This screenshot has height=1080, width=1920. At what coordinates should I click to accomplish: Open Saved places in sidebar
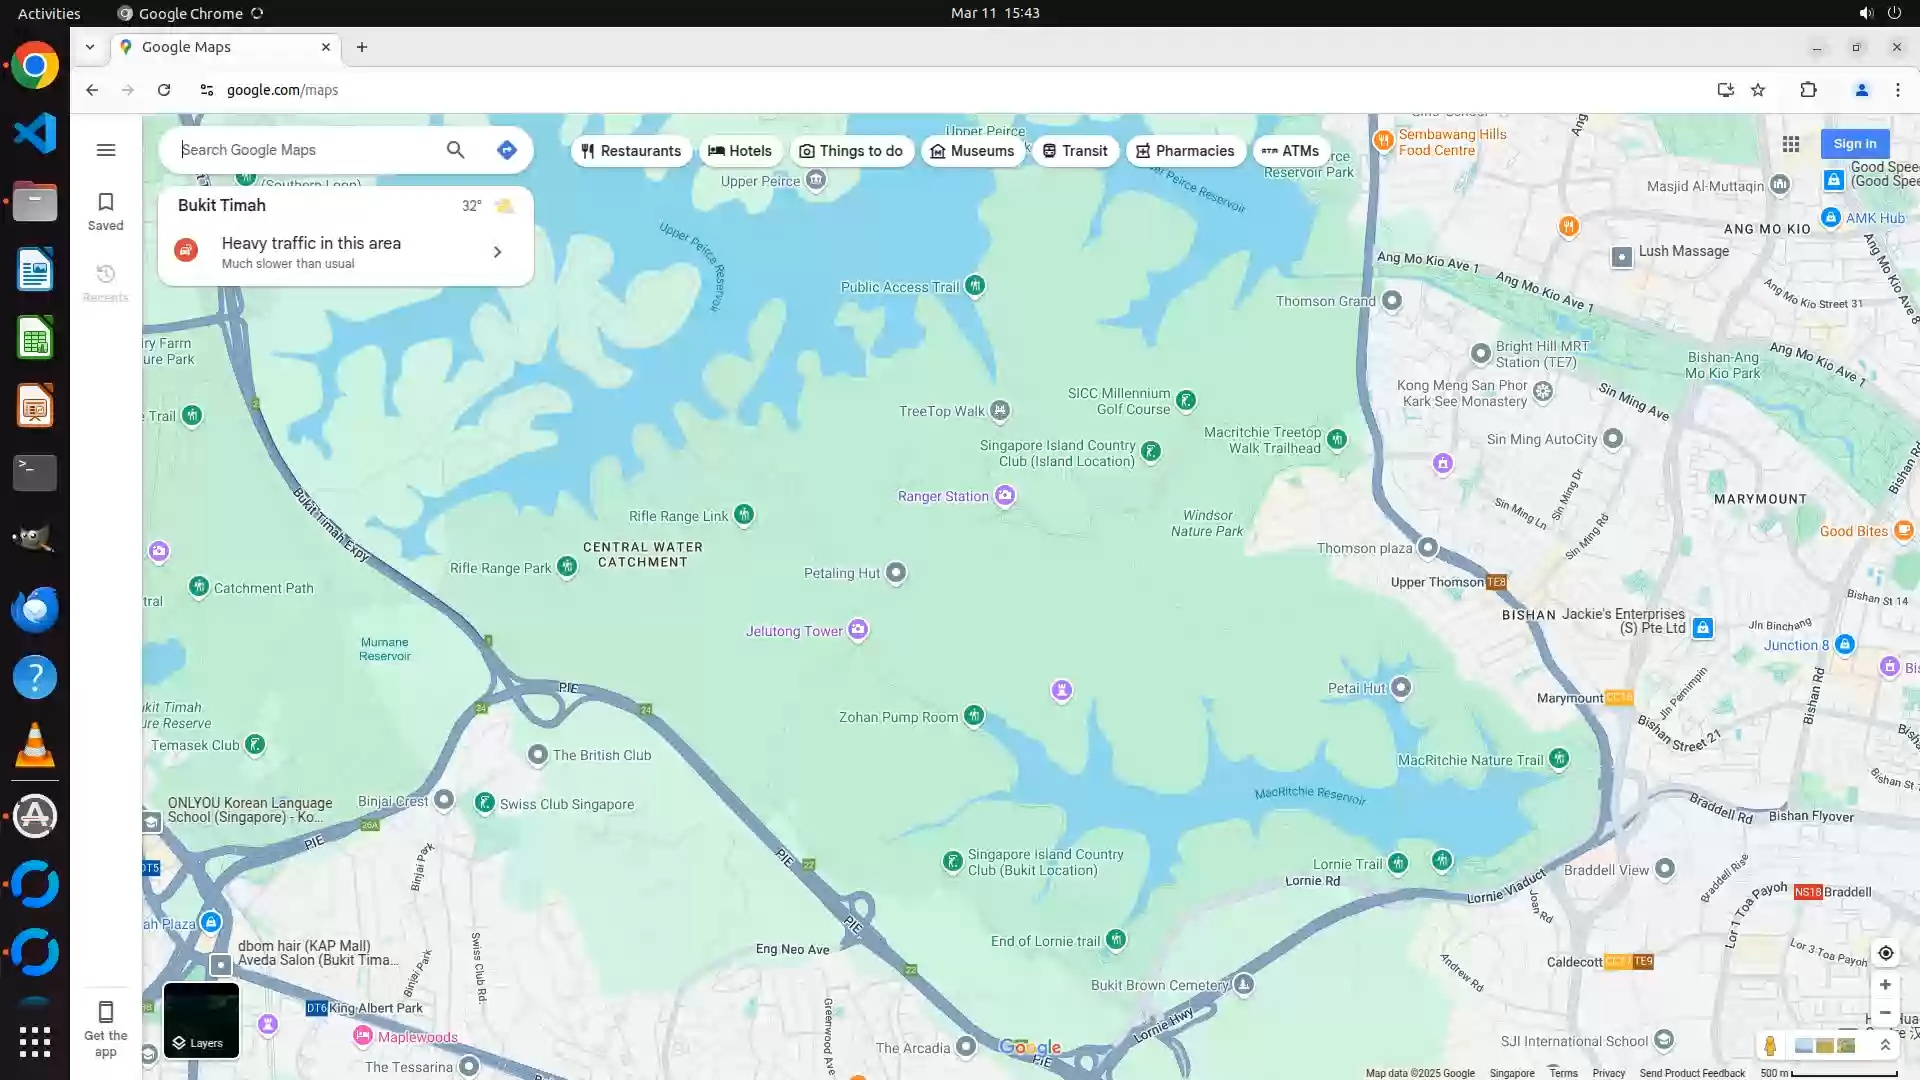(105, 211)
